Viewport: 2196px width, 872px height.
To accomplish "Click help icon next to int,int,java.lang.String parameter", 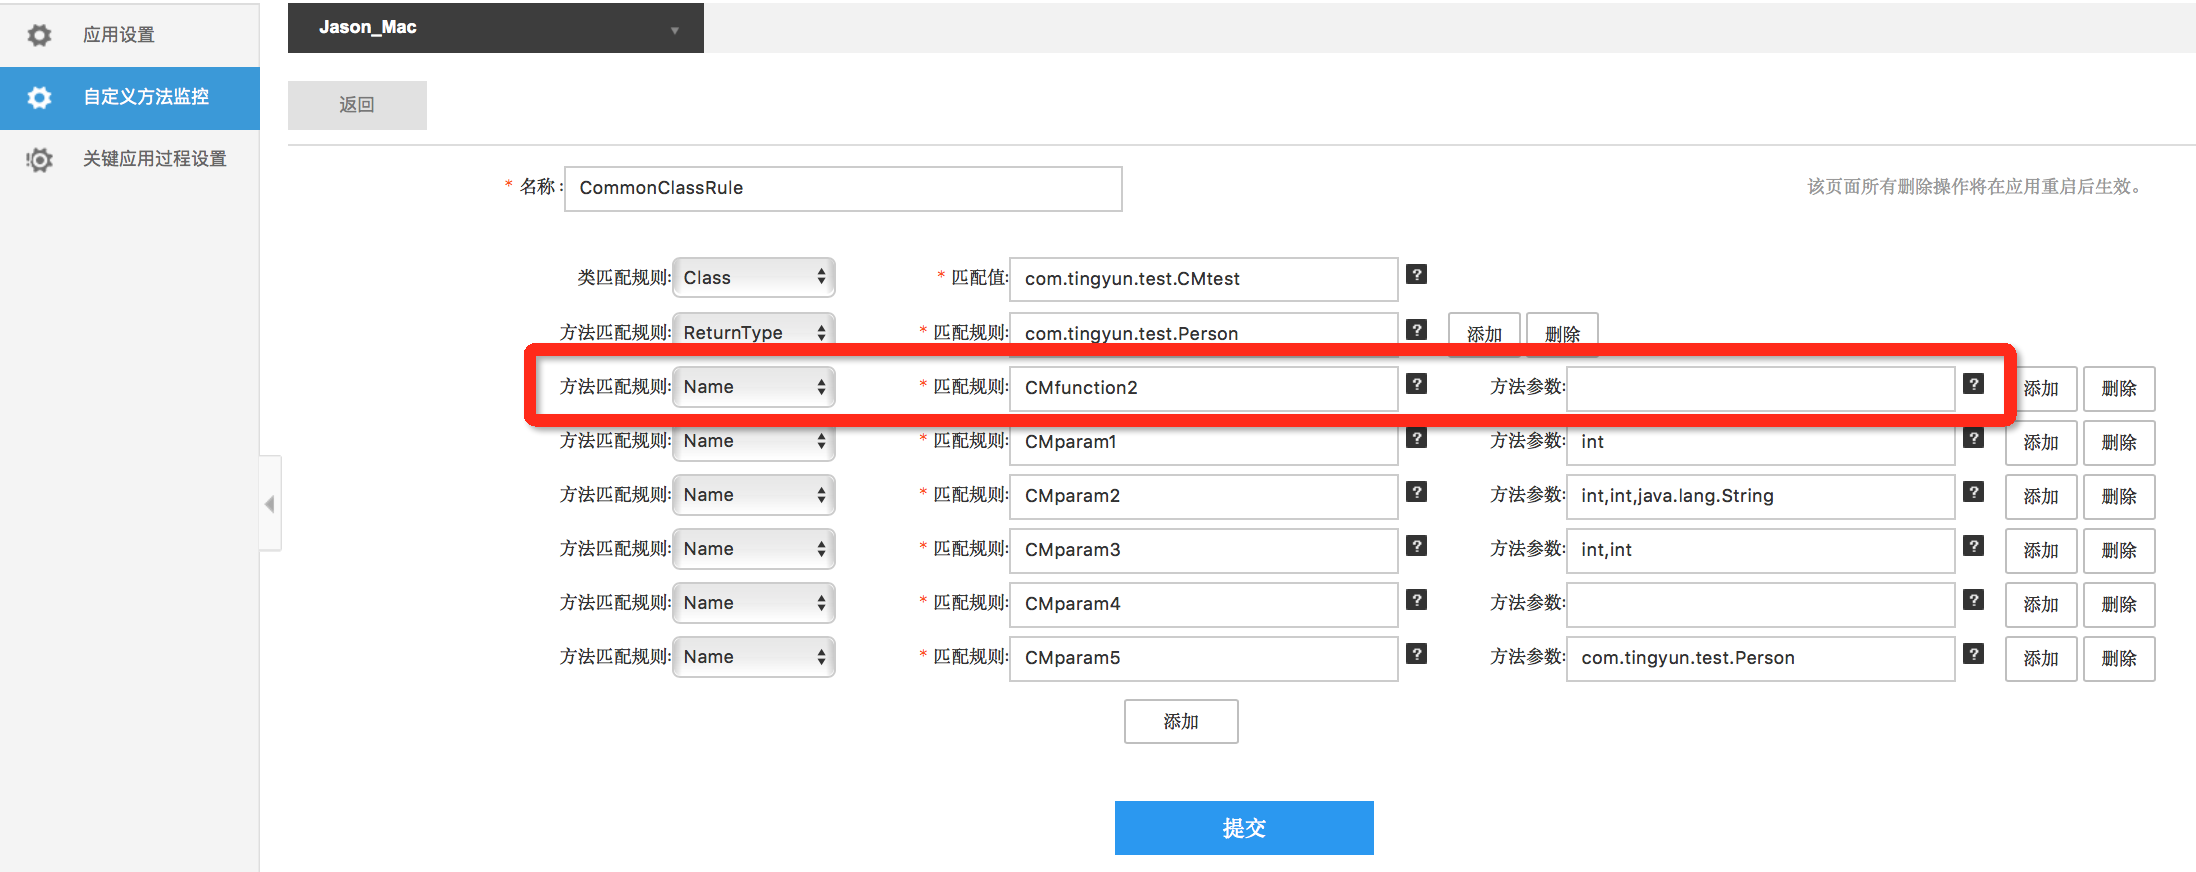I will (x=1972, y=492).
